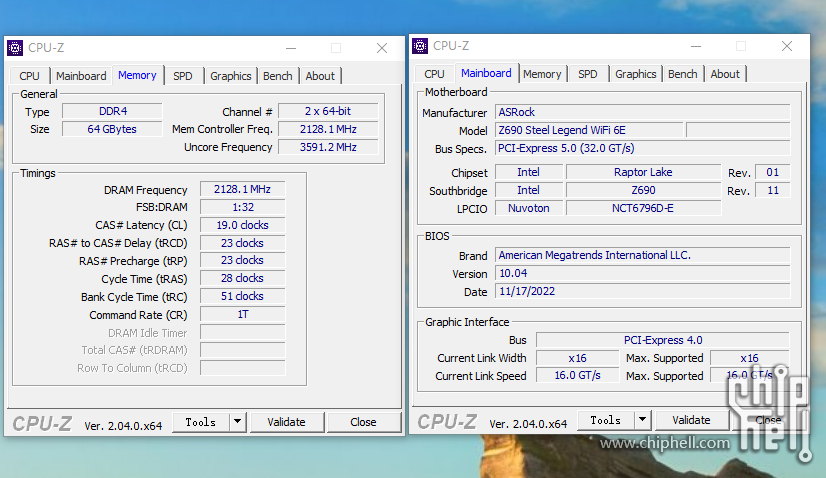Click the Size field showing 64 GBytes
Screen dimensions: 826x478
[112, 129]
